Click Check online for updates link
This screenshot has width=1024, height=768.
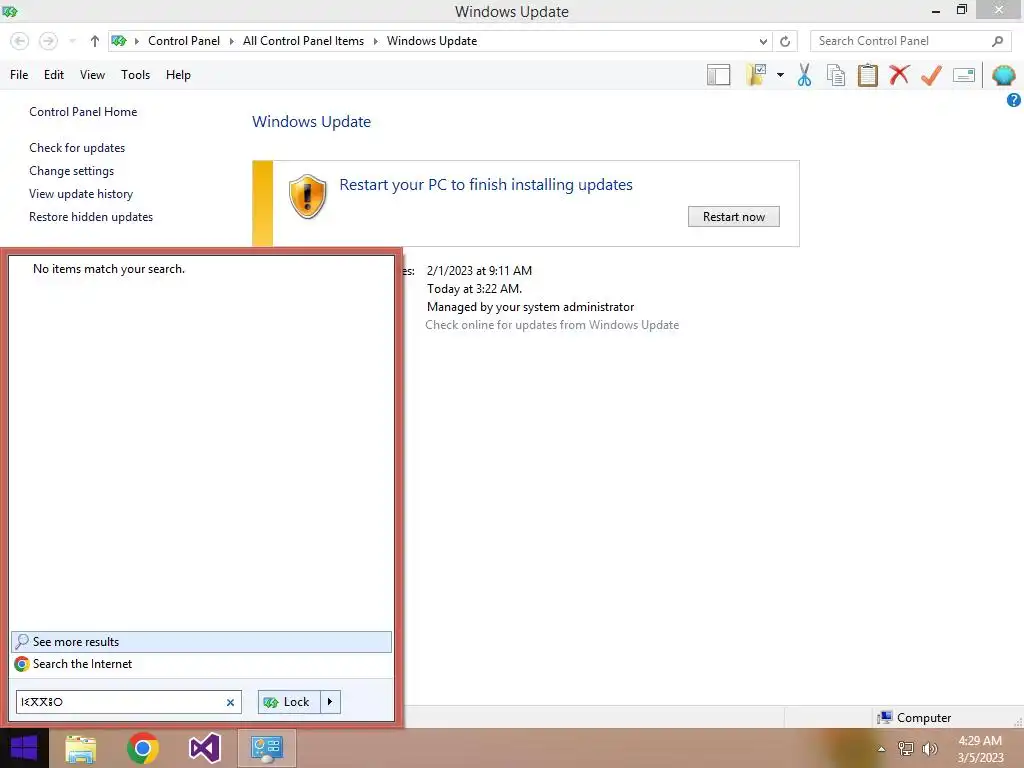552,325
